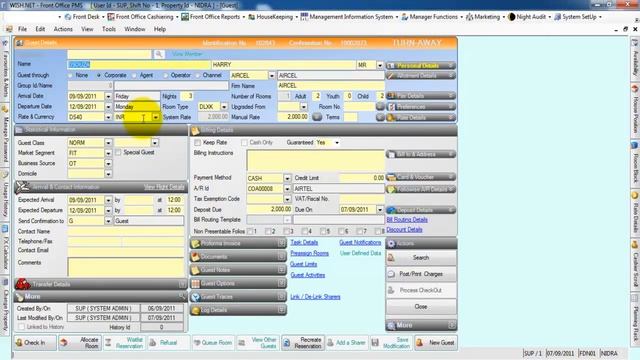
Task: Open the Business Source dropdown
Action: (x=108, y=163)
